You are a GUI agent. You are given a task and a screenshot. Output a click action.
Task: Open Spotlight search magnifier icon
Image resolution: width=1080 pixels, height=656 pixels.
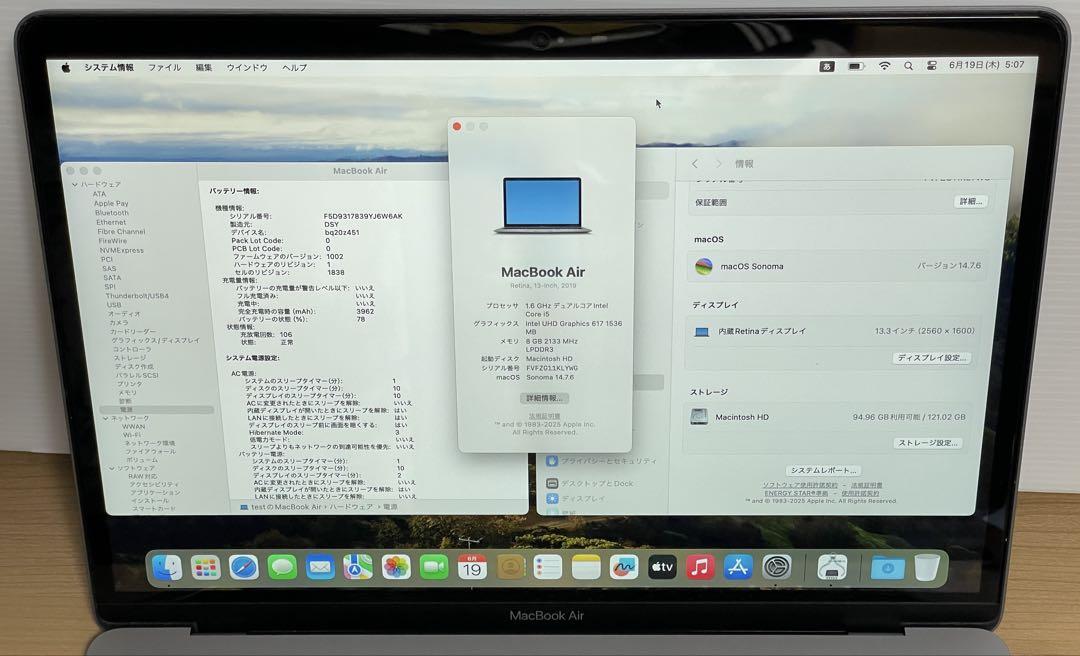(x=908, y=65)
